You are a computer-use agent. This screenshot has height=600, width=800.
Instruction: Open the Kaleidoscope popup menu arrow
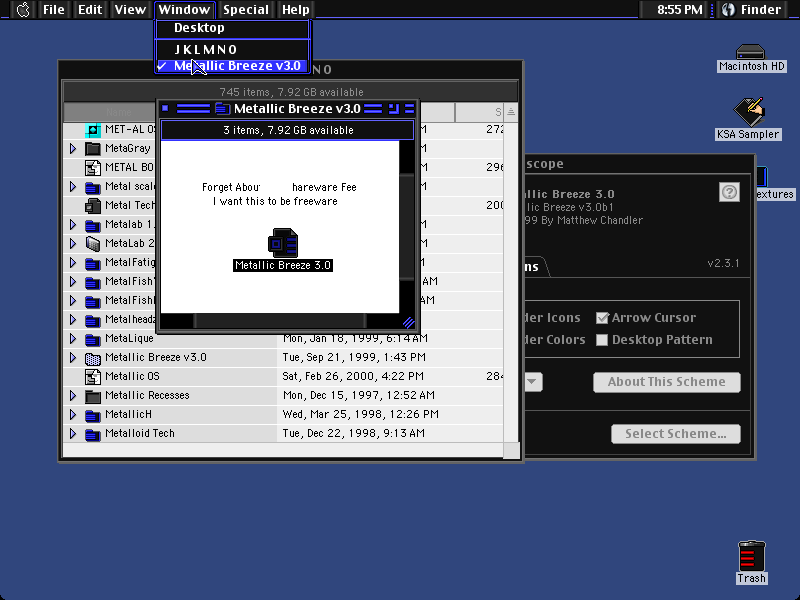point(532,382)
